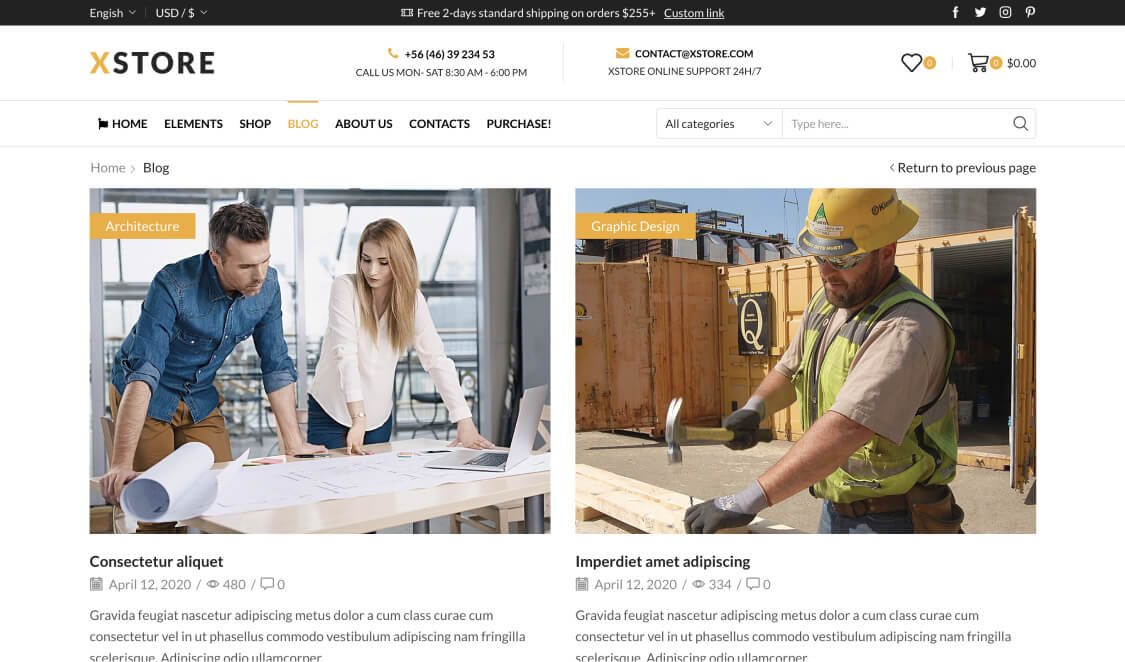
Task: Open the construction worker post thumbnail
Action: click(805, 380)
